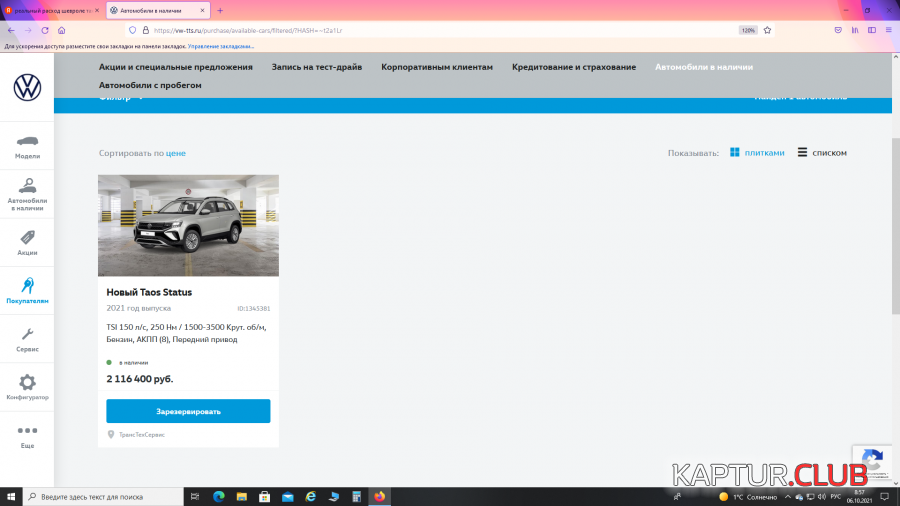Open Запись на тест-драйв menu
The width and height of the screenshot is (900, 506).
click(317, 67)
